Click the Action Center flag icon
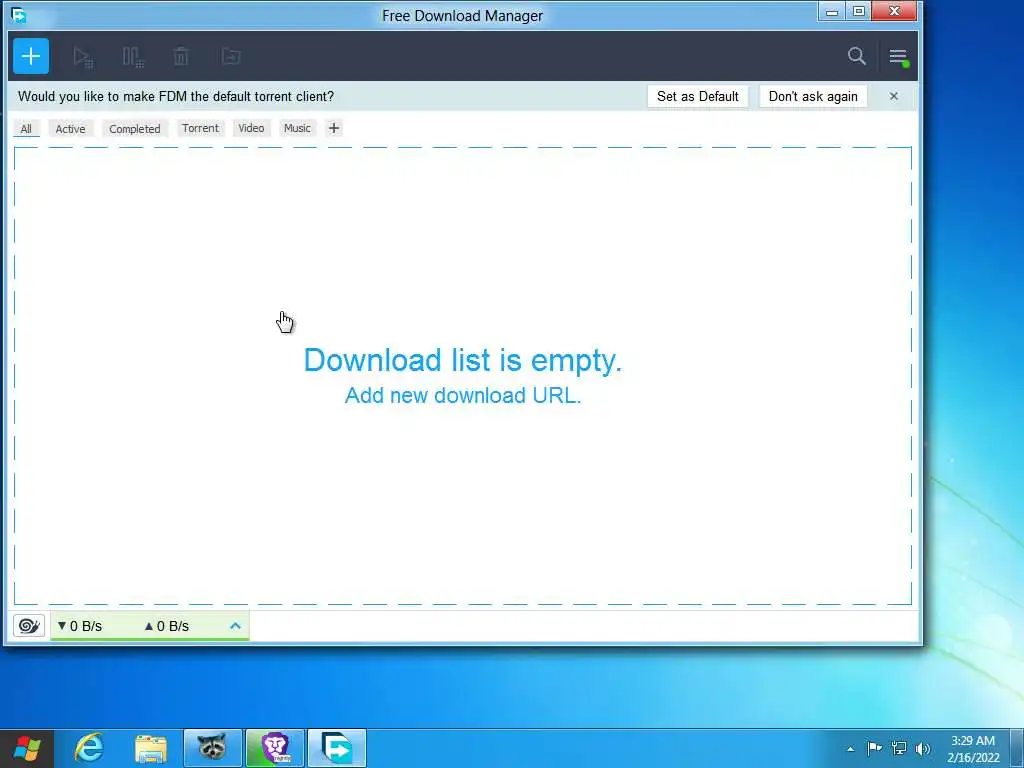Image resolution: width=1024 pixels, height=768 pixels. pyautogui.click(x=874, y=748)
